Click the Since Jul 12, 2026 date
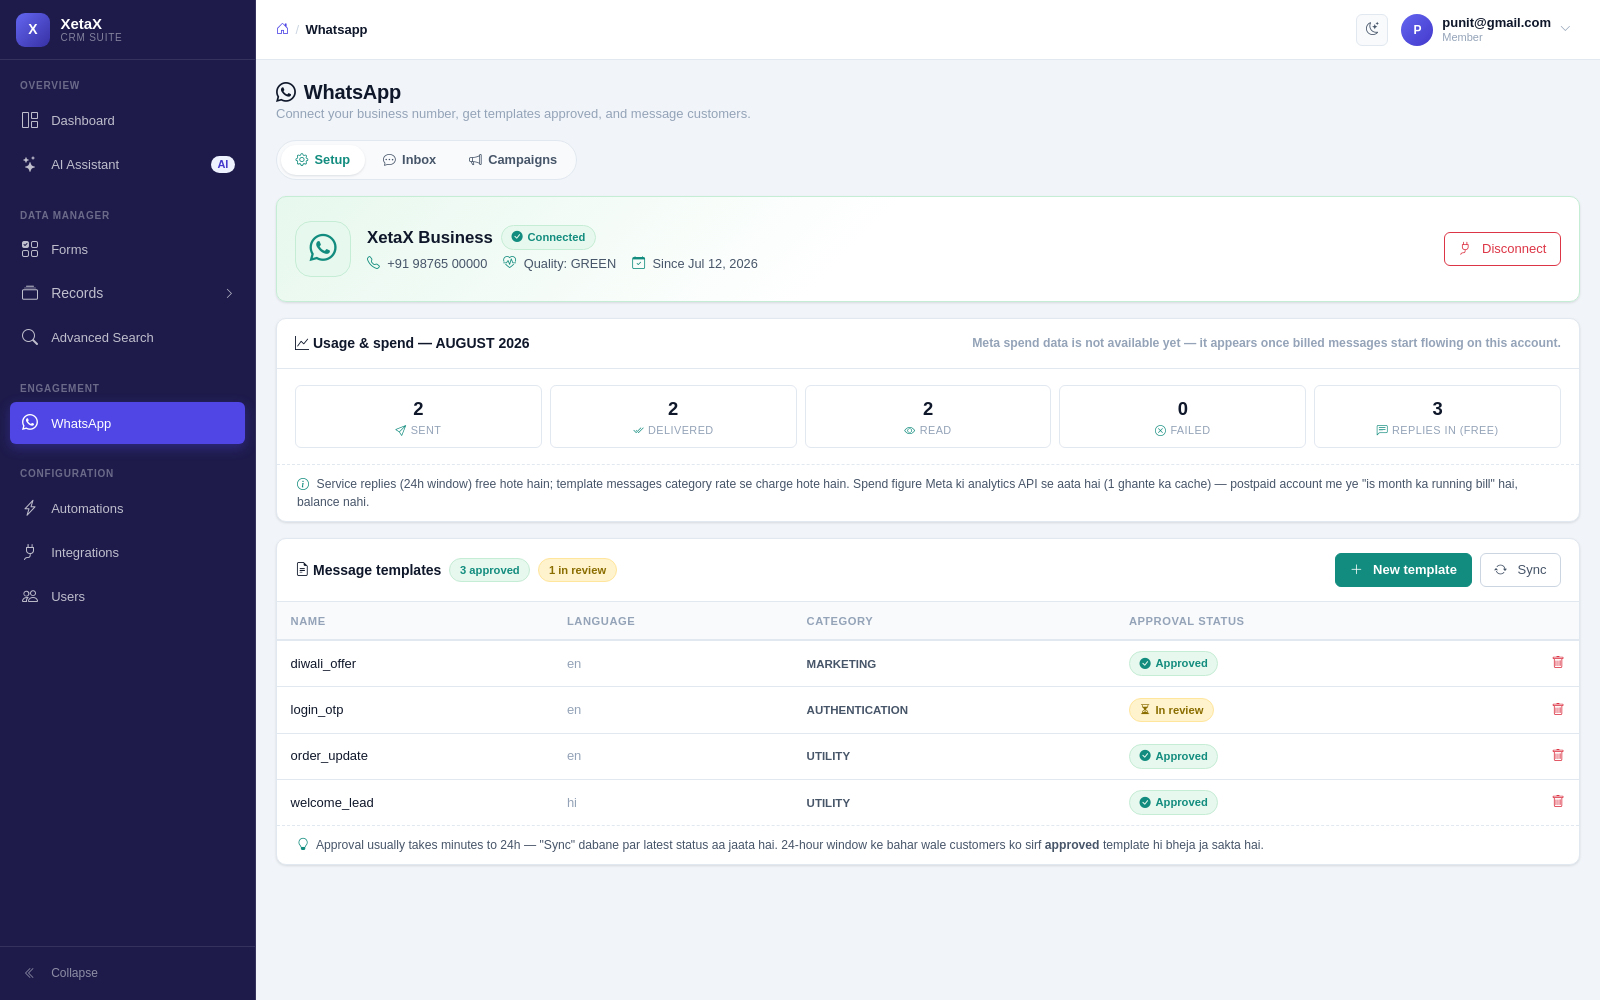Image resolution: width=1600 pixels, height=1000 pixels. click(694, 263)
